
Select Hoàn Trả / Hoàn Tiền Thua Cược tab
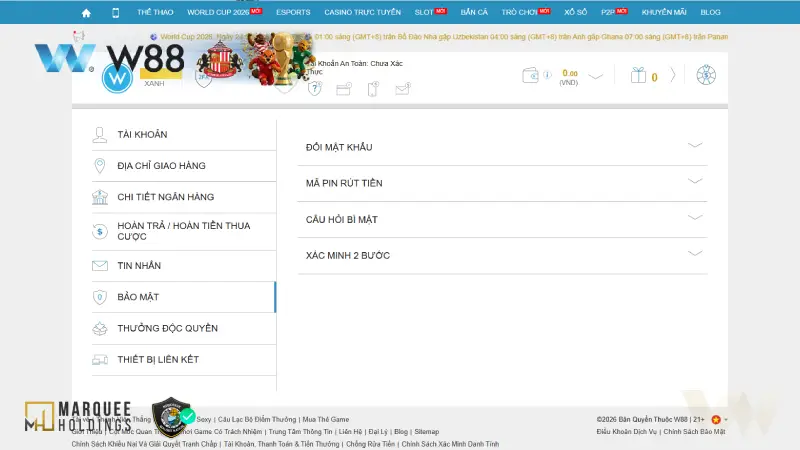[184, 232]
